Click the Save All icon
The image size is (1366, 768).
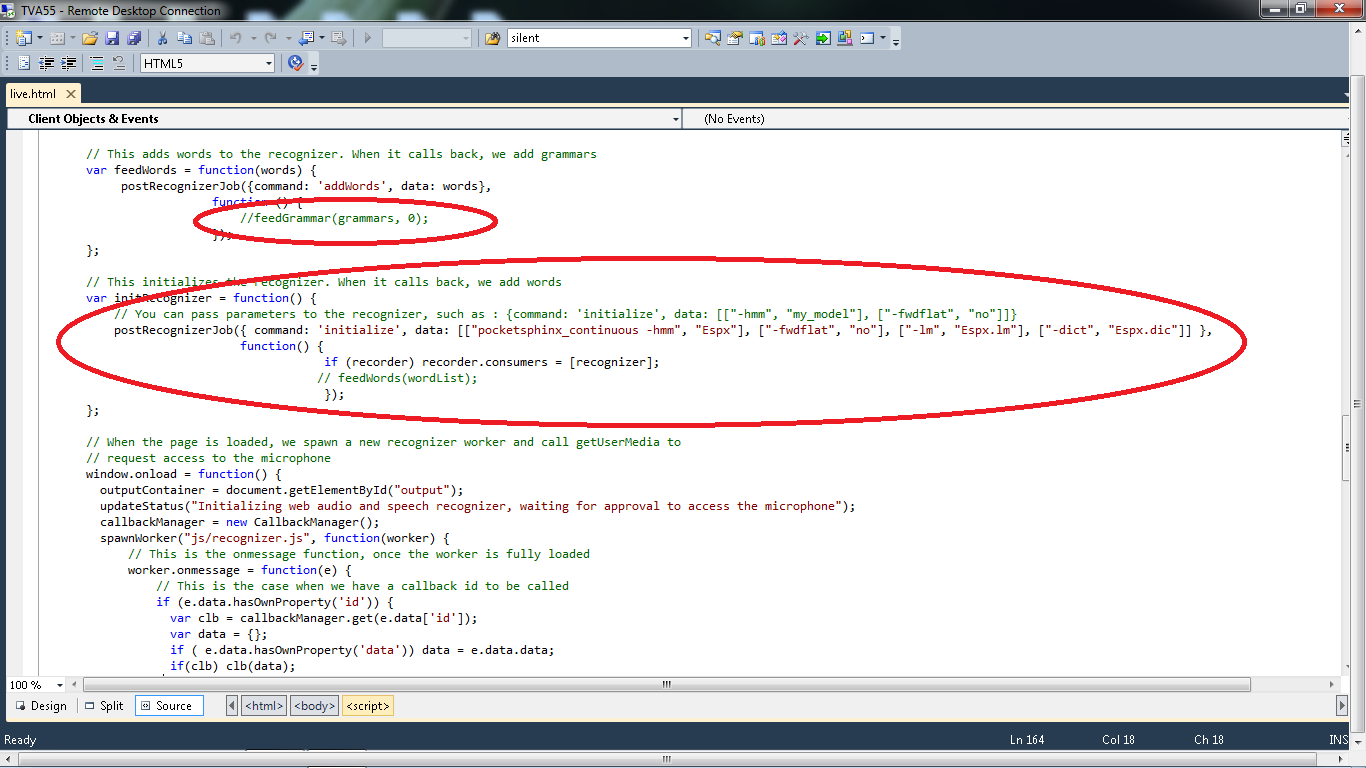(x=134, y=38)
